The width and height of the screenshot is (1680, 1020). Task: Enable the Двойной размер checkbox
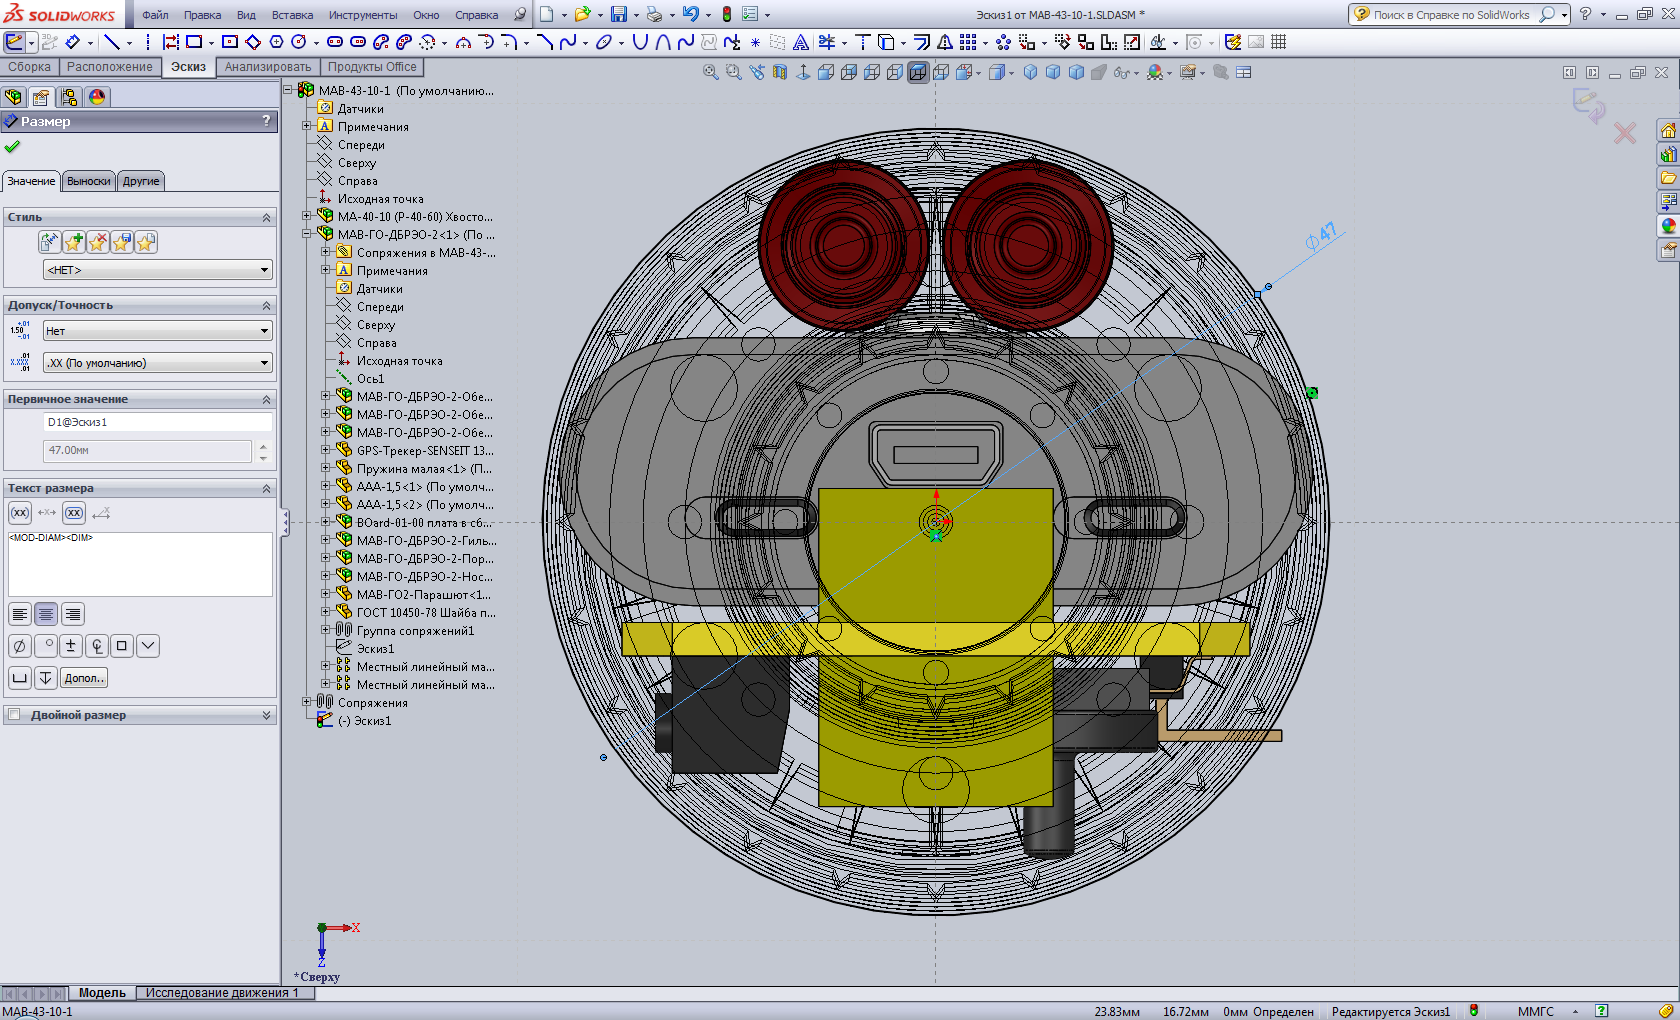(x=14, y=715)
